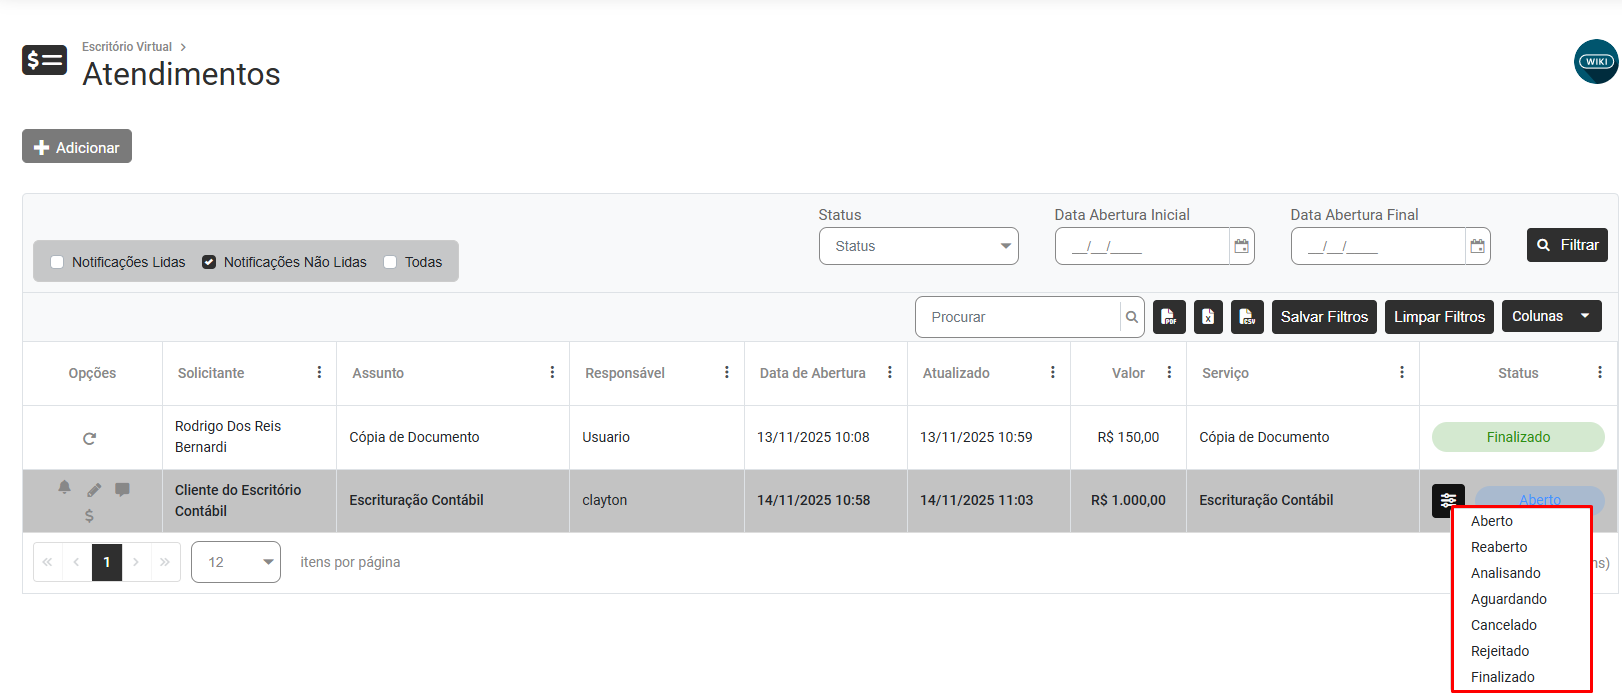Export table to Excel file
This screenshot has height=700, width=1622.
click(1208, 317)
